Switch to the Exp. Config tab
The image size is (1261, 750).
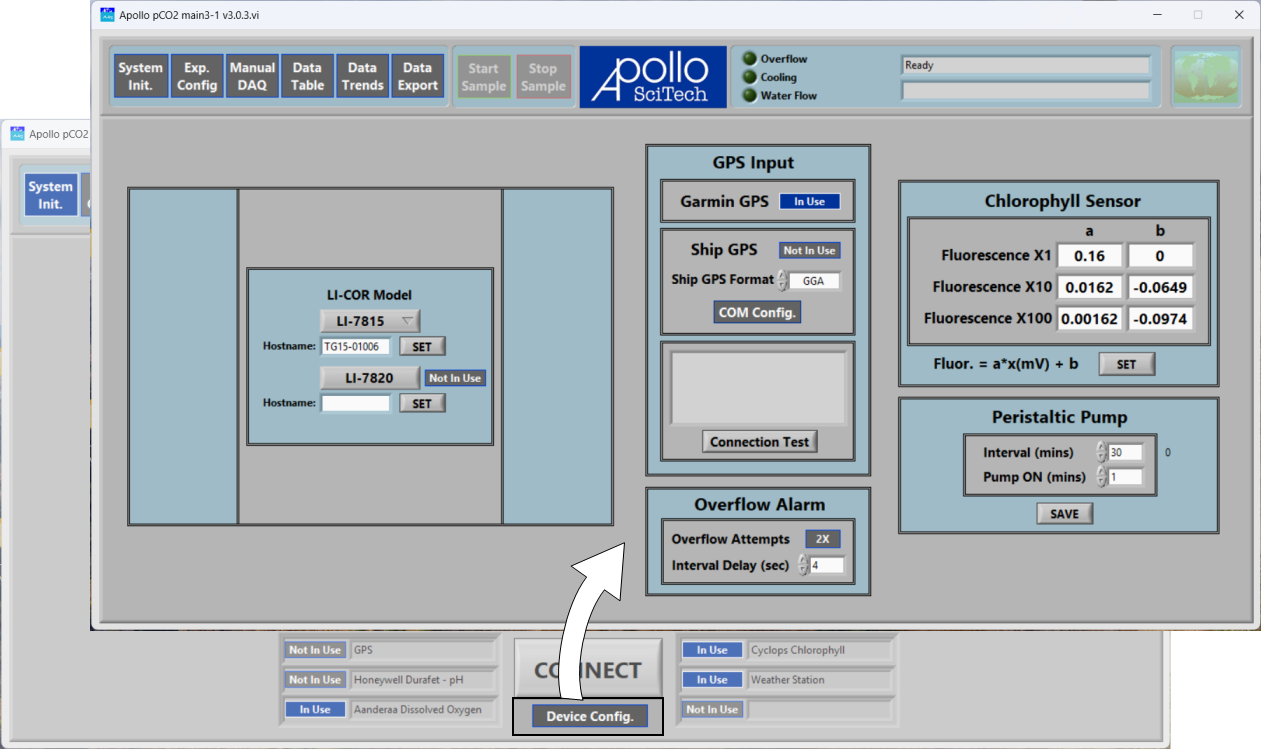(x=197, y=77)
